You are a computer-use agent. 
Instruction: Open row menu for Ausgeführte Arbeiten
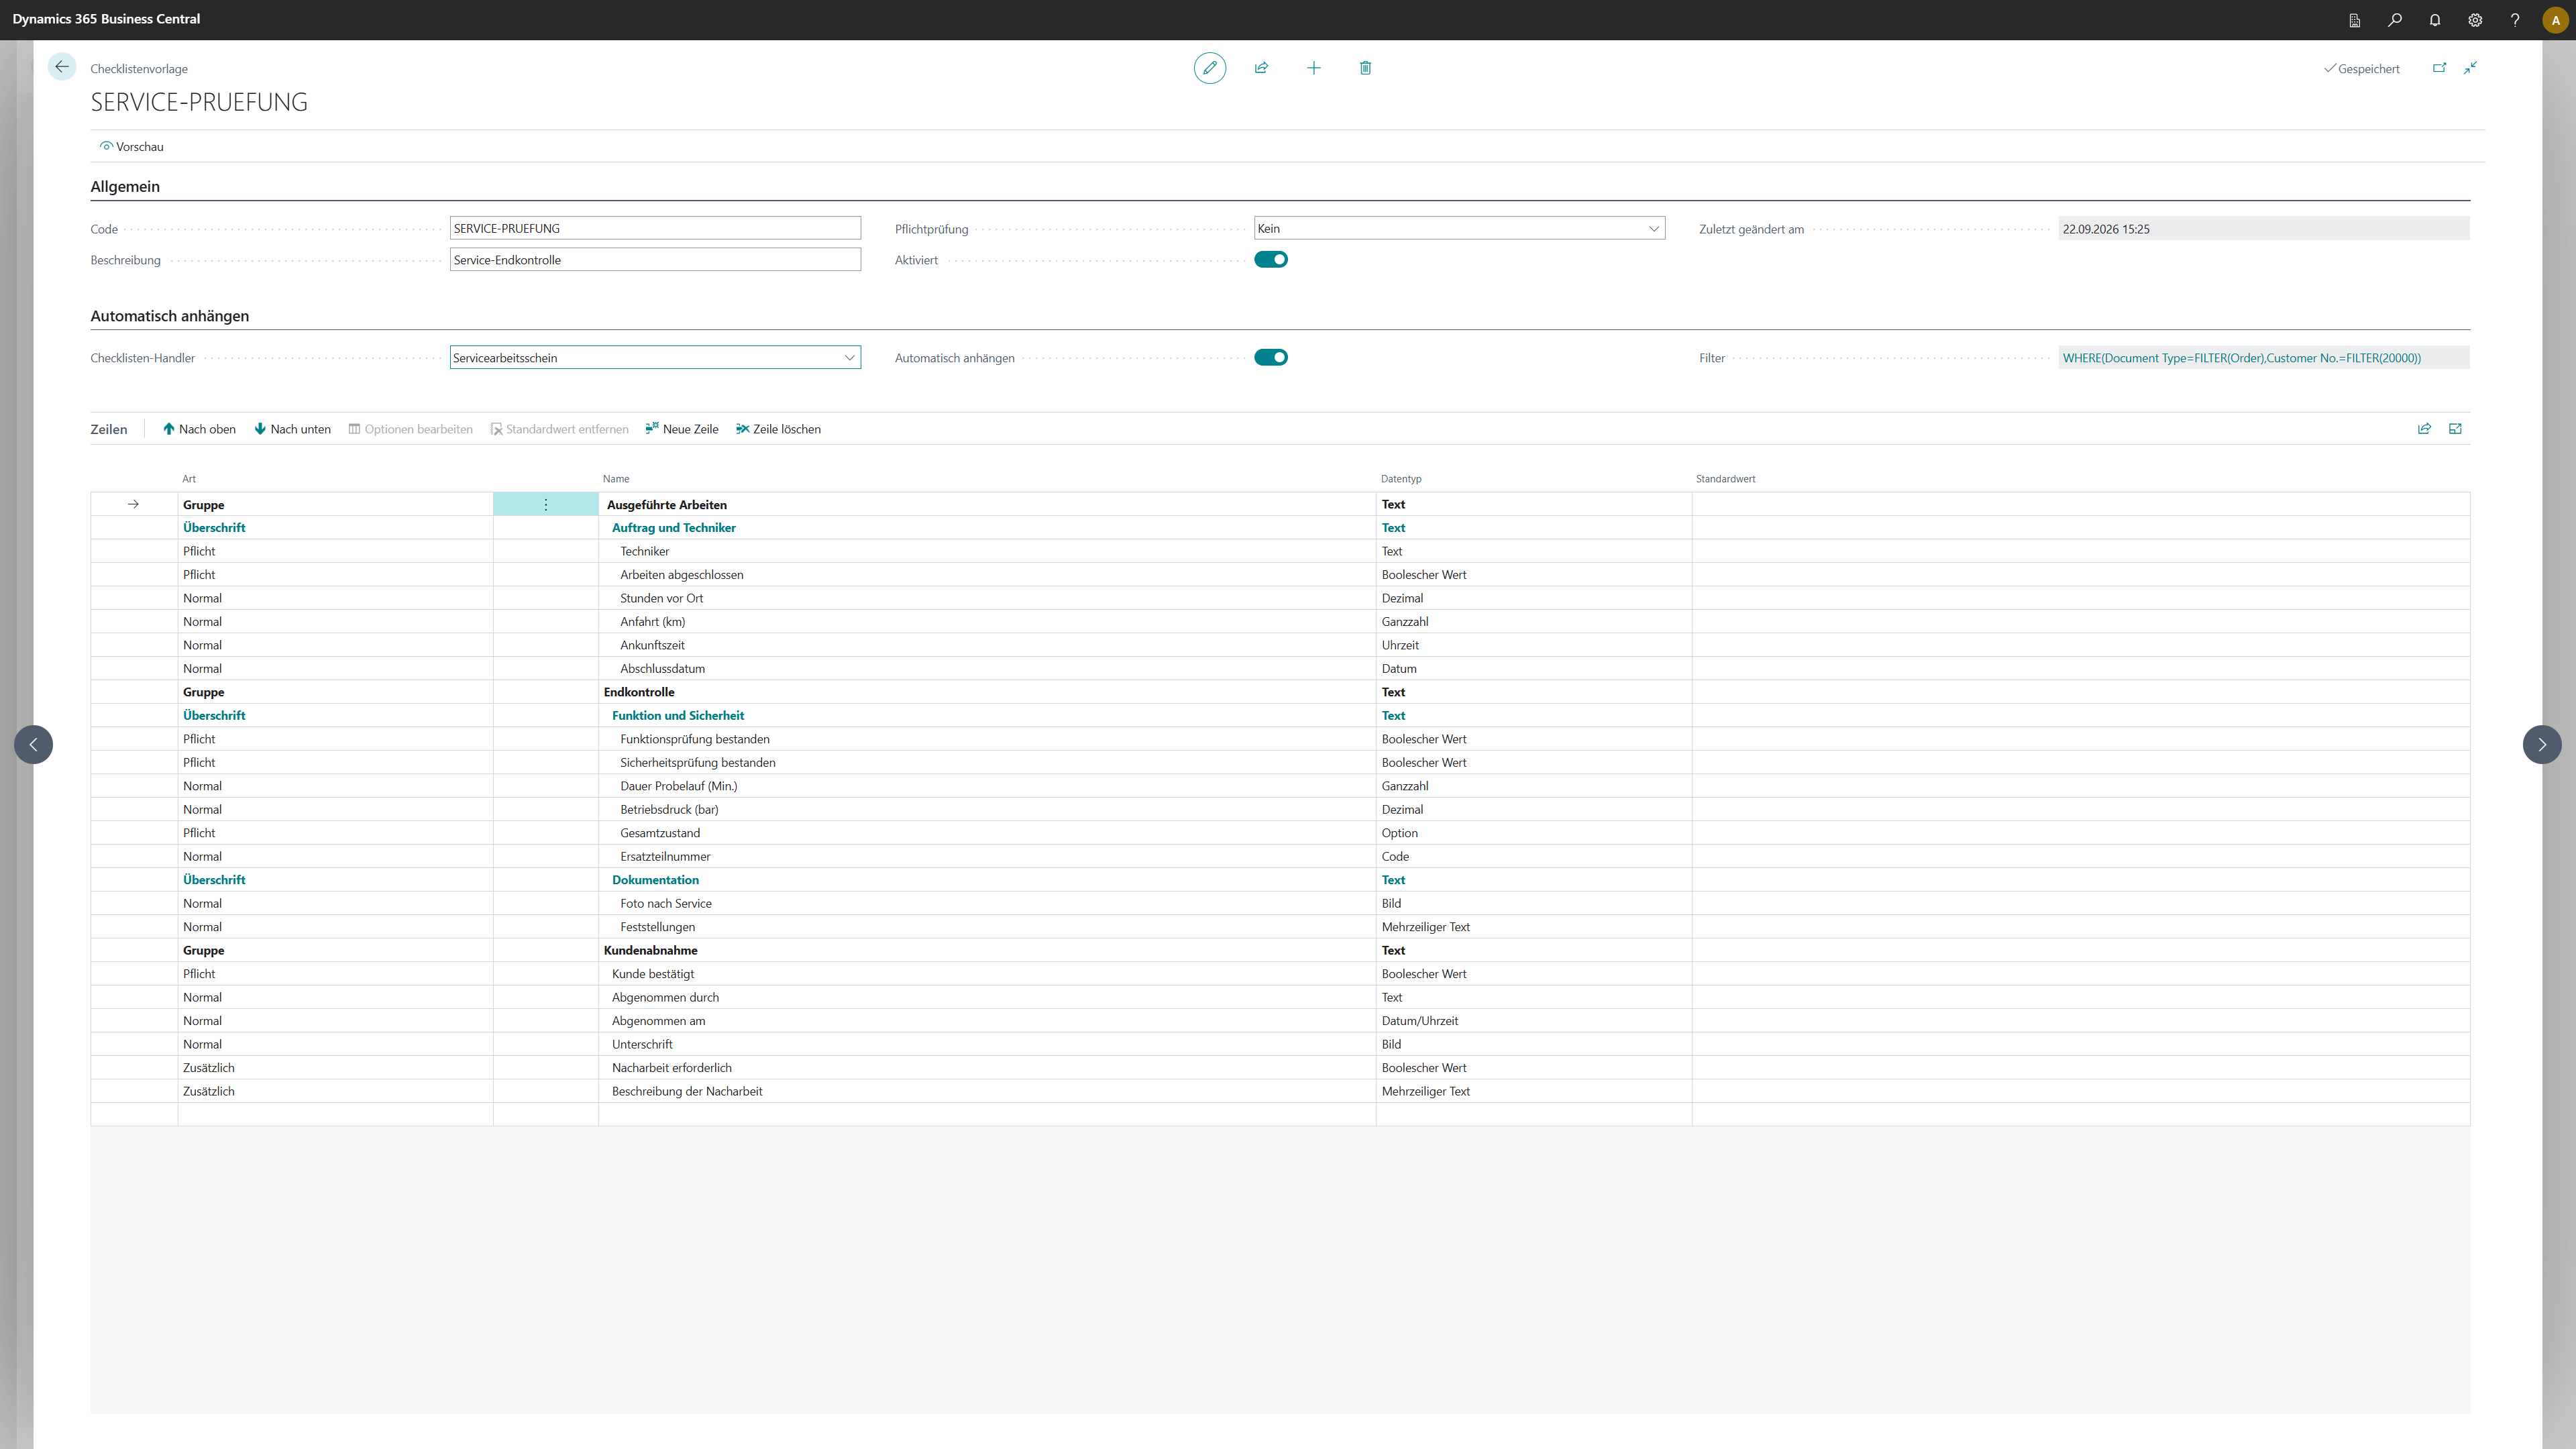[x=546, y=504]
